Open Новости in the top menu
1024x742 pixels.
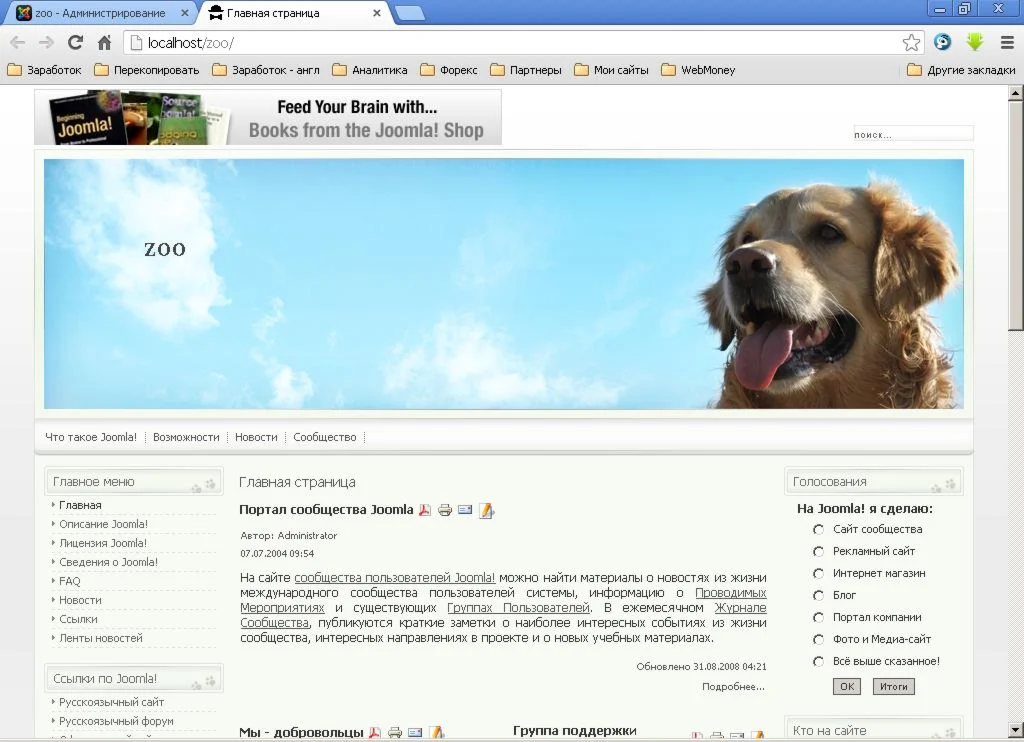click(x=256, y=437)
